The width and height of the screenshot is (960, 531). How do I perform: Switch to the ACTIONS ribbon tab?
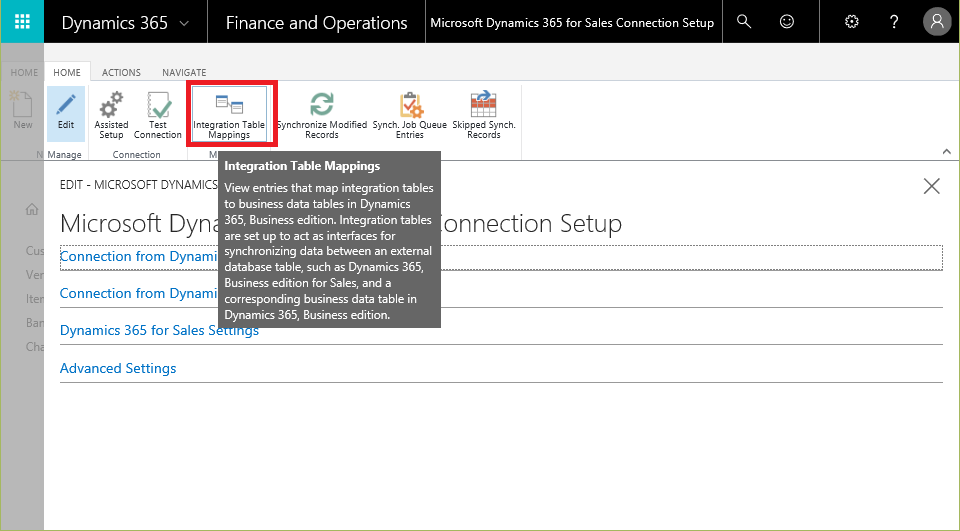click(x=121, y=72)
